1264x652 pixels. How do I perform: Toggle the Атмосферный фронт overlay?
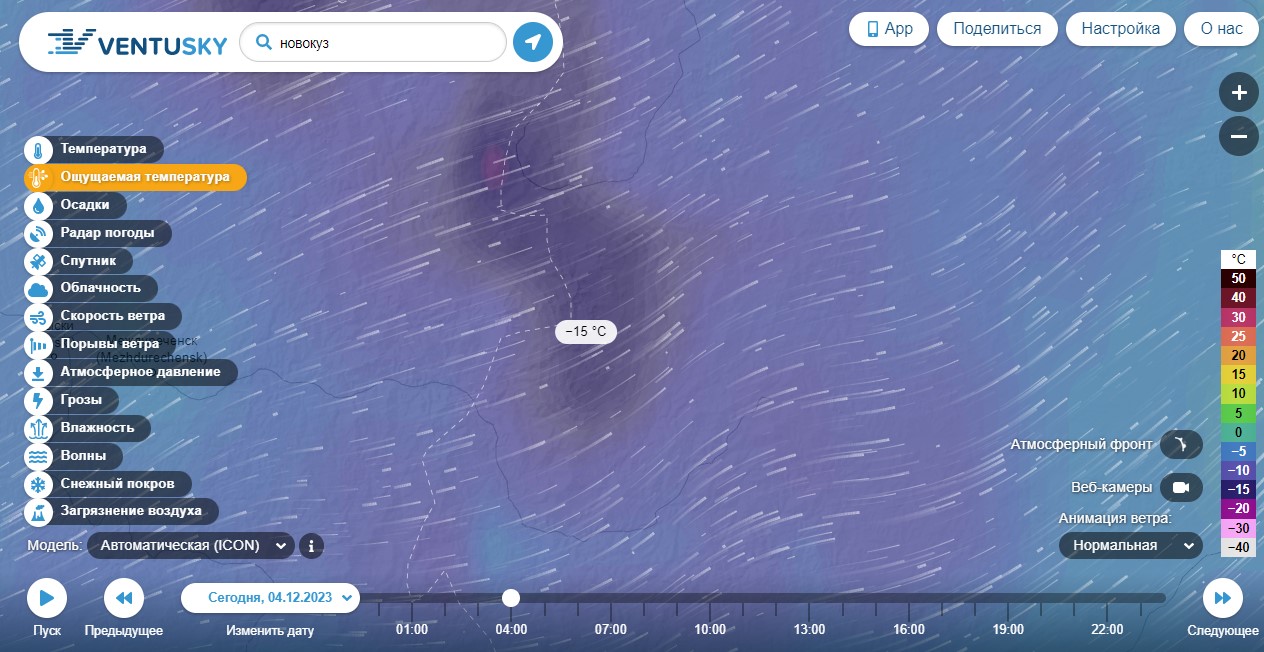[1181, 444]
